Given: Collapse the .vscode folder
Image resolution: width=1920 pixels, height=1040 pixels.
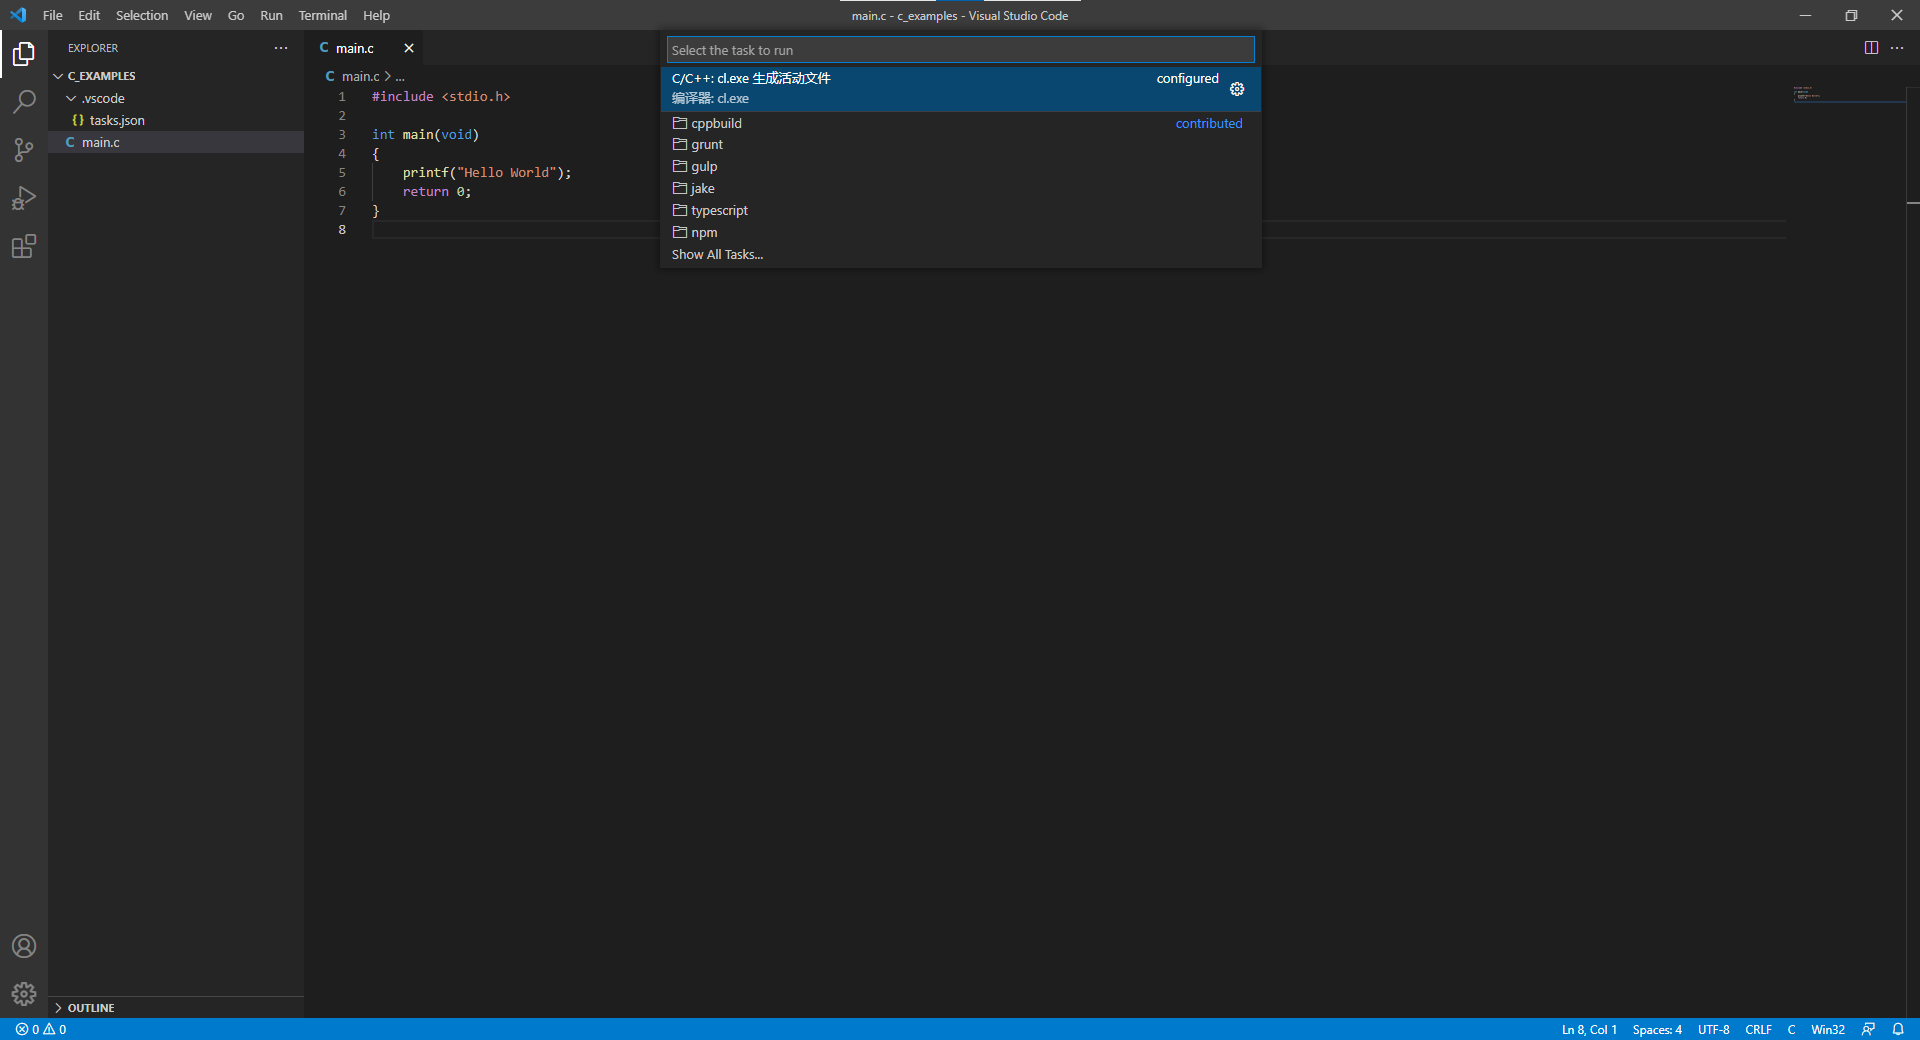Looking at the screenshot, I should pos(176,98).
